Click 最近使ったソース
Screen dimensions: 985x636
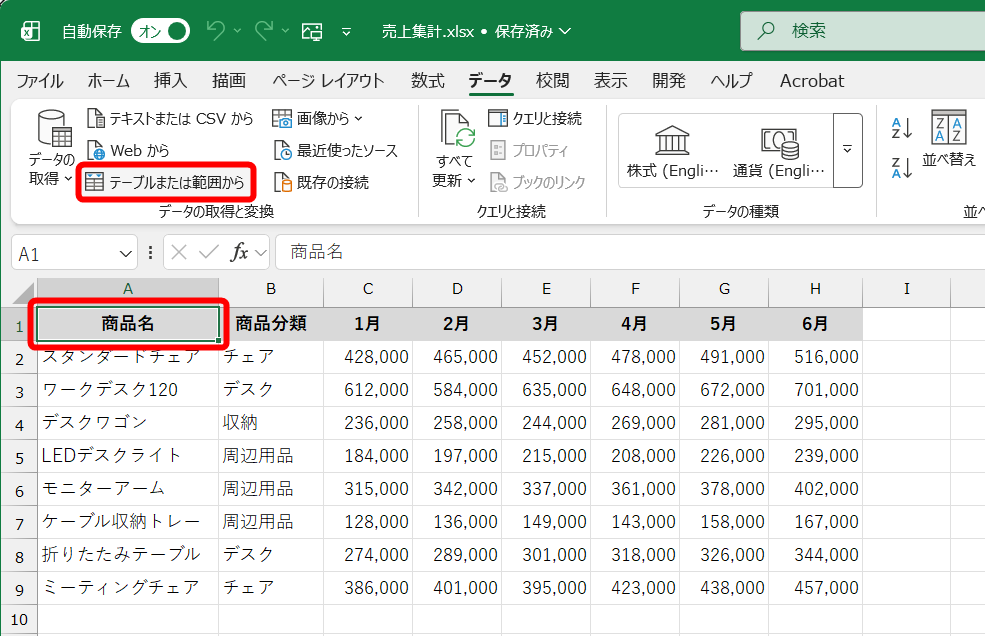pyautogui.click(x=336, y=150)
